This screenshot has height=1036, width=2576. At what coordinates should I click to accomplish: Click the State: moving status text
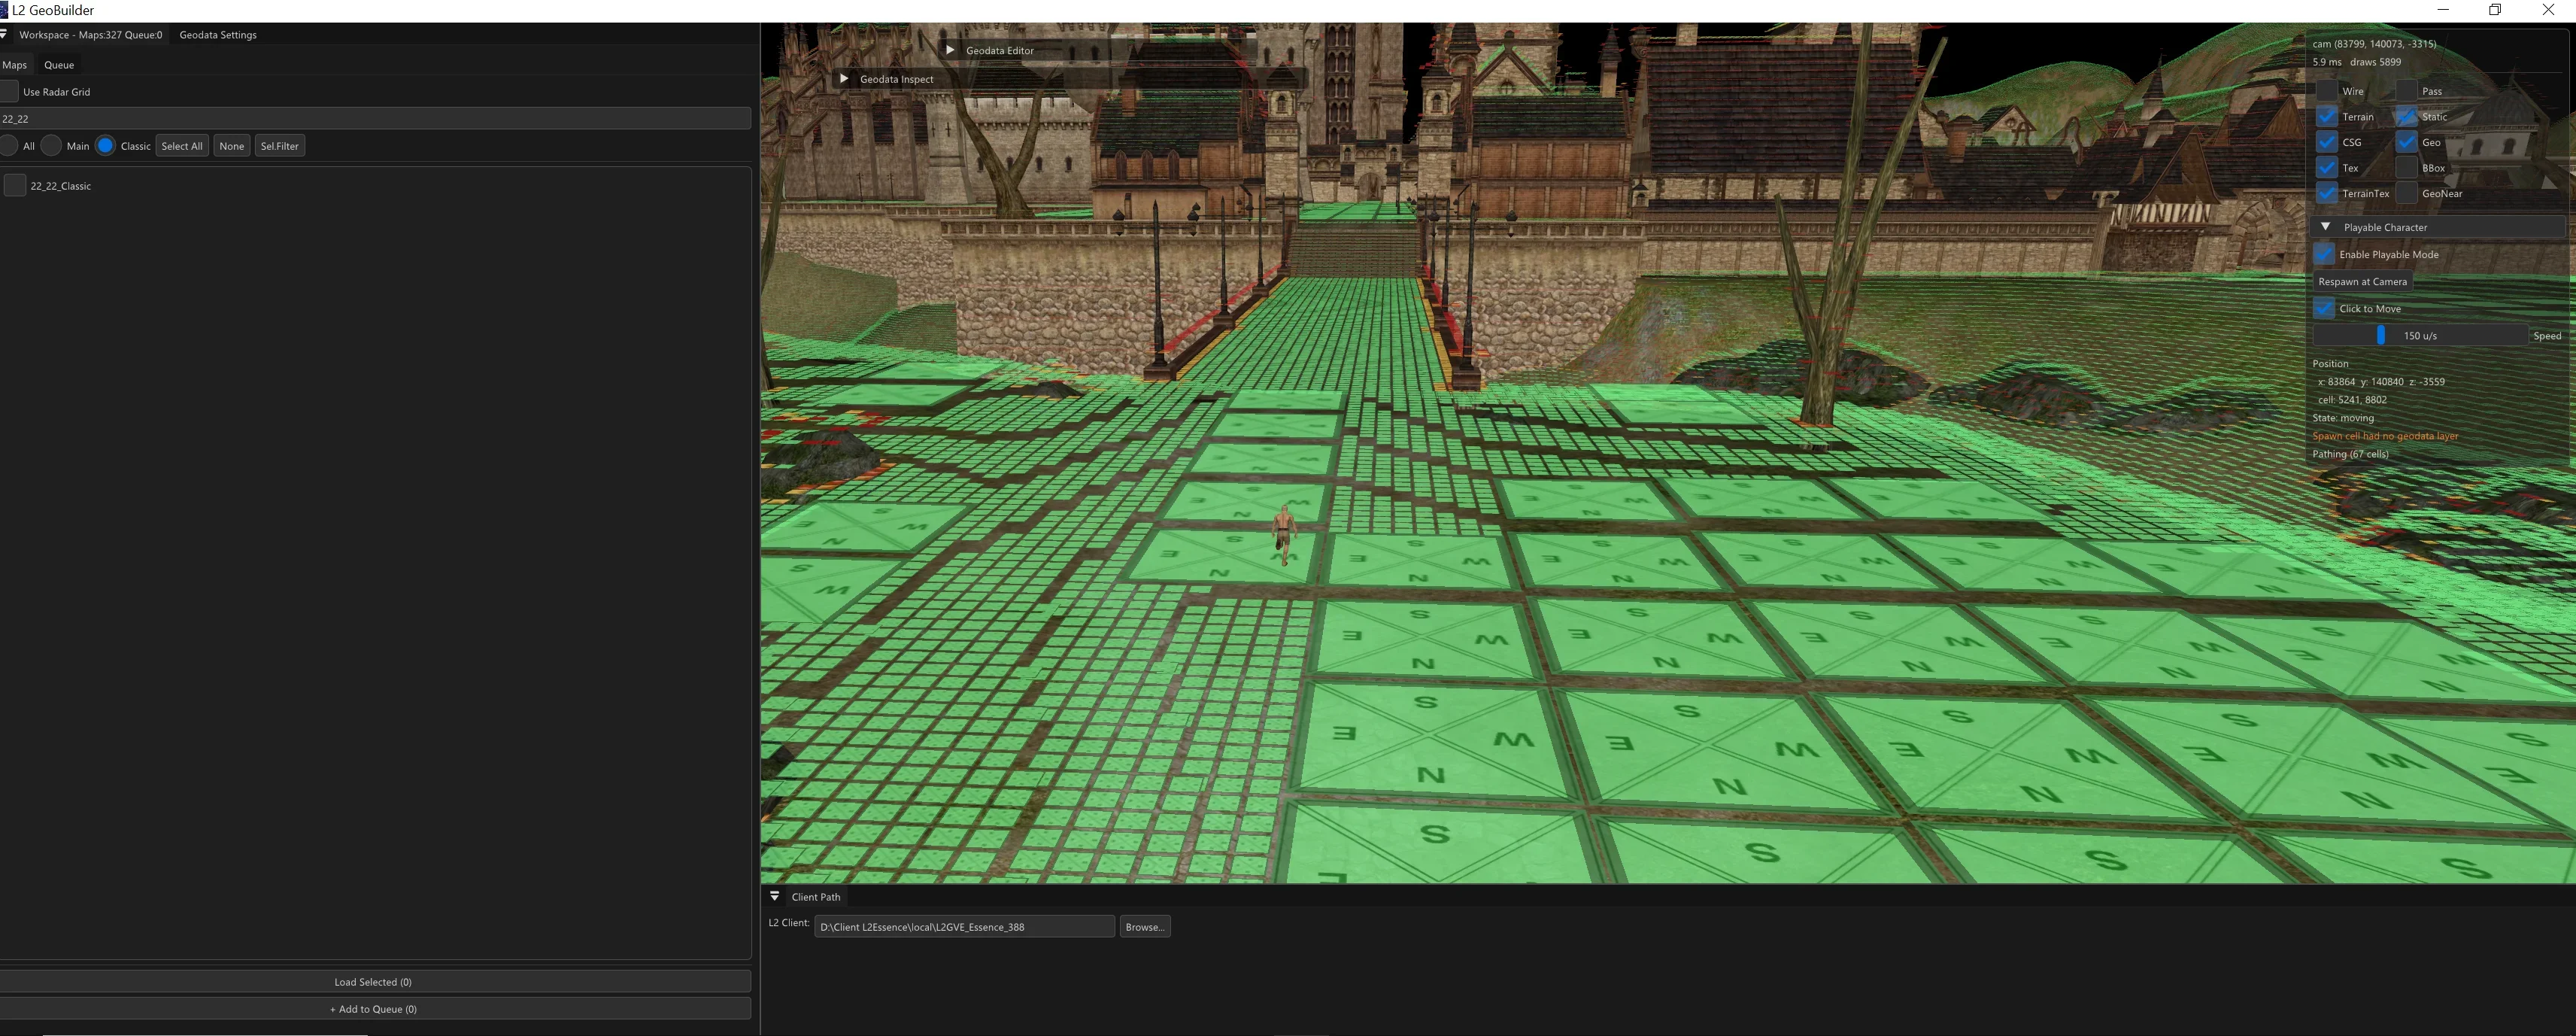pos(2343,418)
